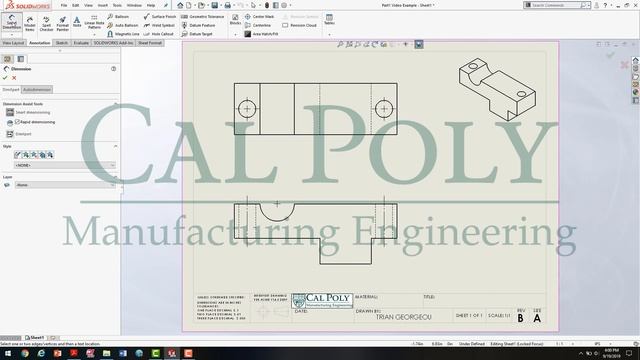This screenshot has width=640, height=360.
Task: Insert a Datum Feature symbol
Action: 198,25
